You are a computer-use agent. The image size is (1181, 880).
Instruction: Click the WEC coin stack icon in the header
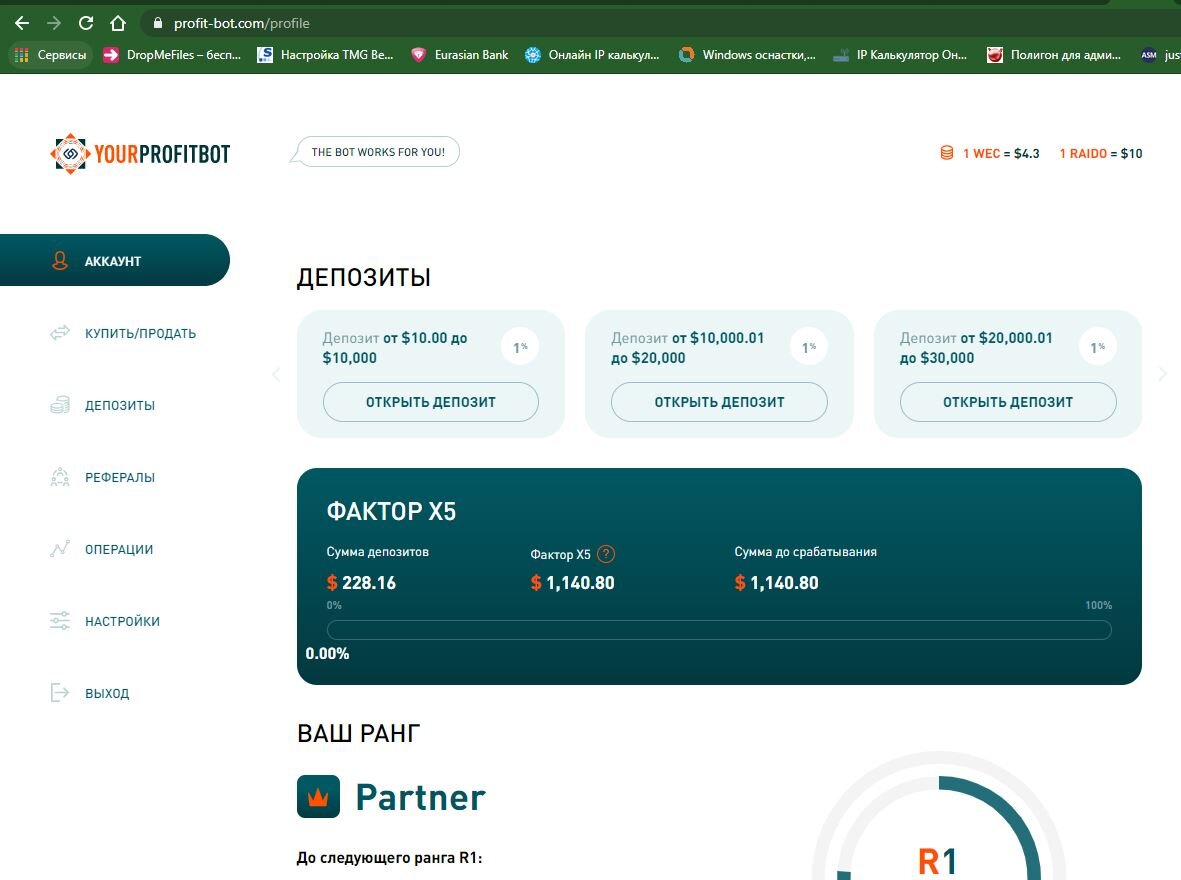coord(946,153)
